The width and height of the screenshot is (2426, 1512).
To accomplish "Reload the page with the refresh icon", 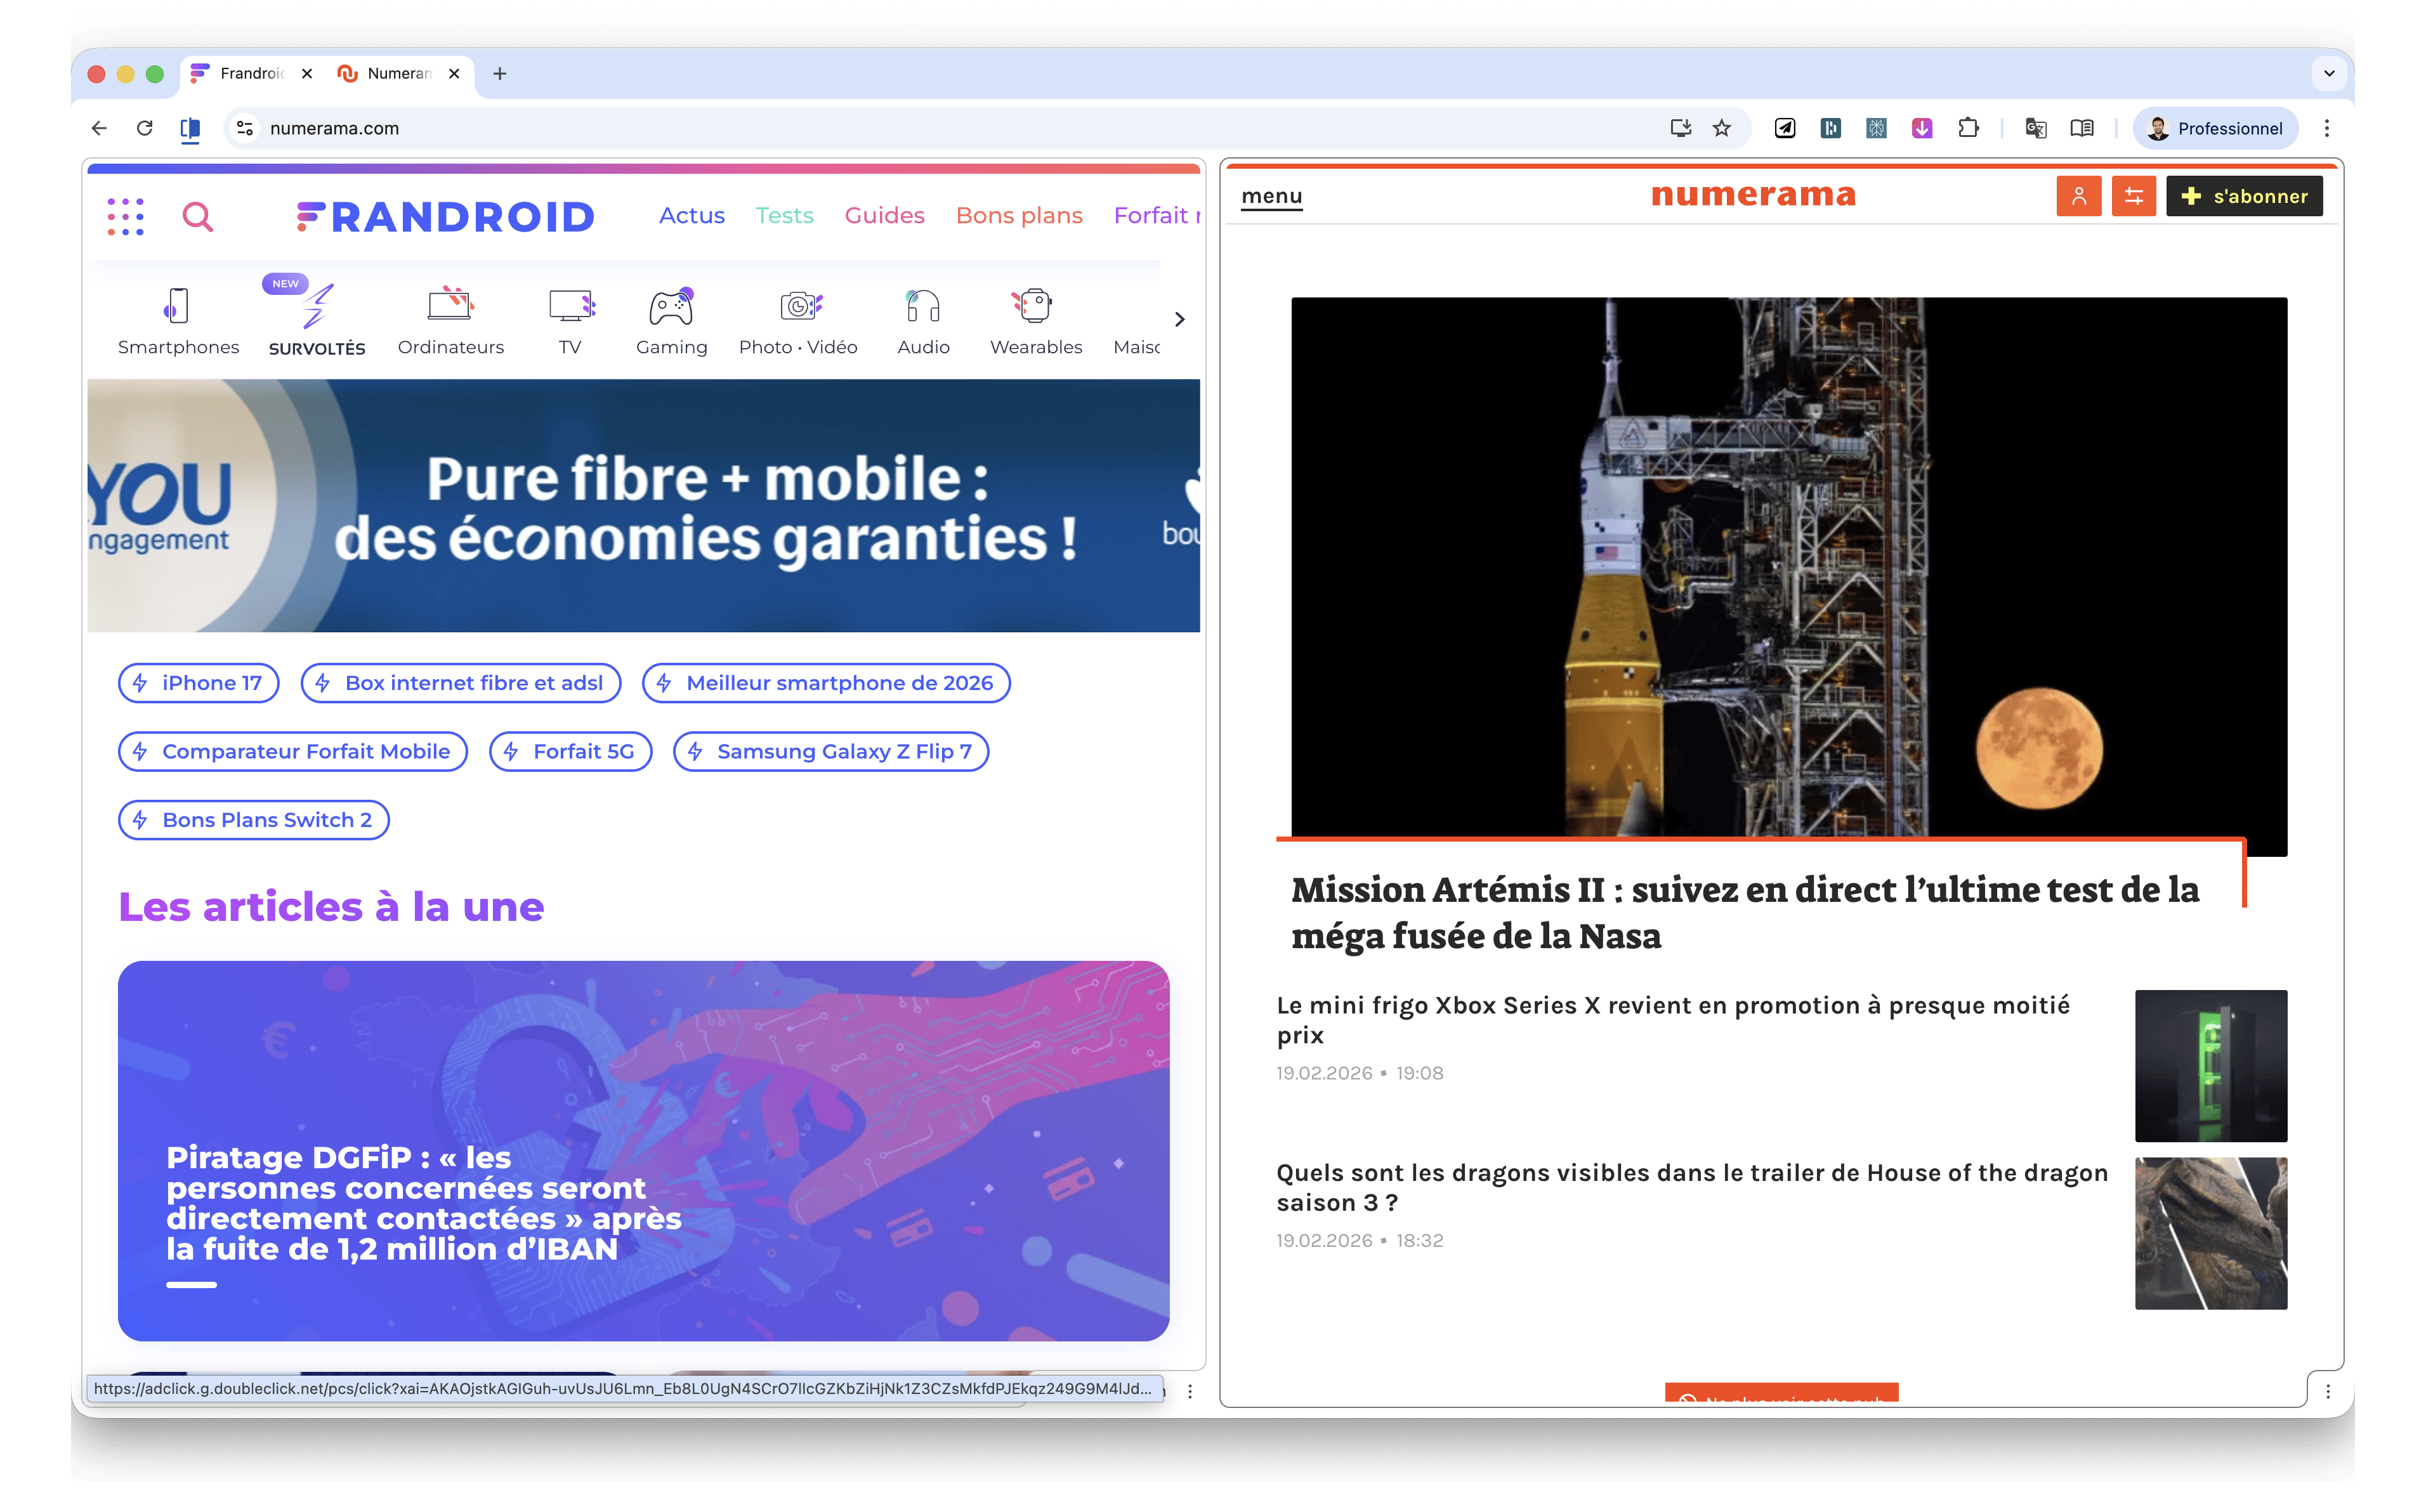I will (x=144, y=128).
